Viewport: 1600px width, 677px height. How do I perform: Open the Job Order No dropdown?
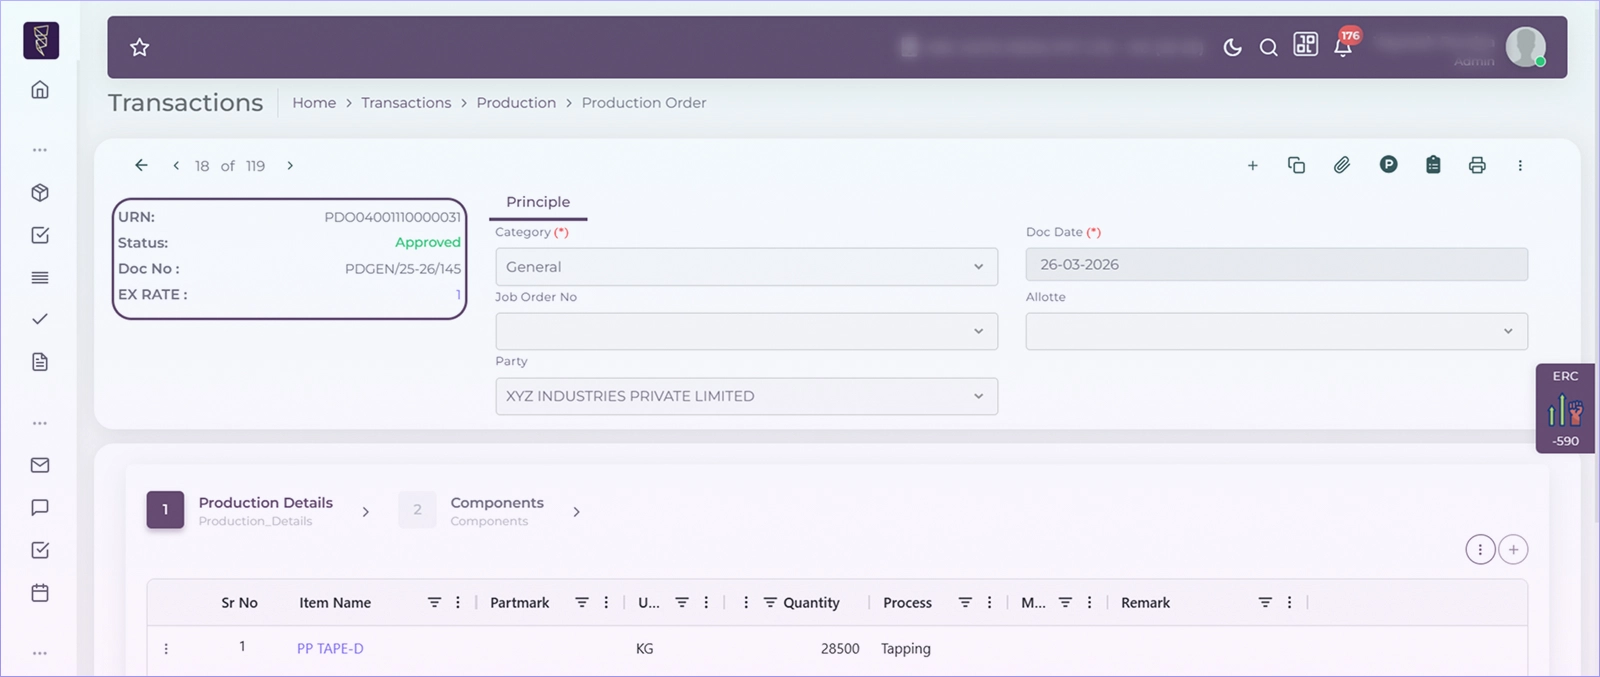point(746,331)
